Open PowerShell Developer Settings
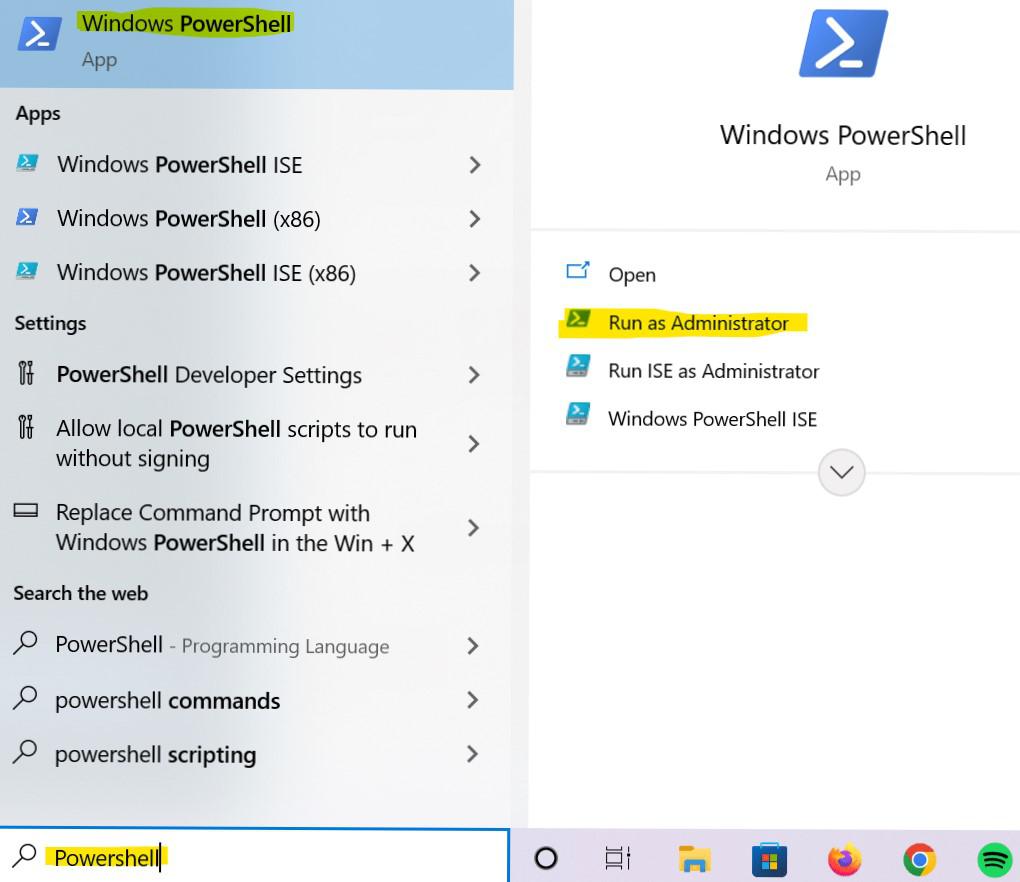 pyautogui.click(x=256, y=375)
